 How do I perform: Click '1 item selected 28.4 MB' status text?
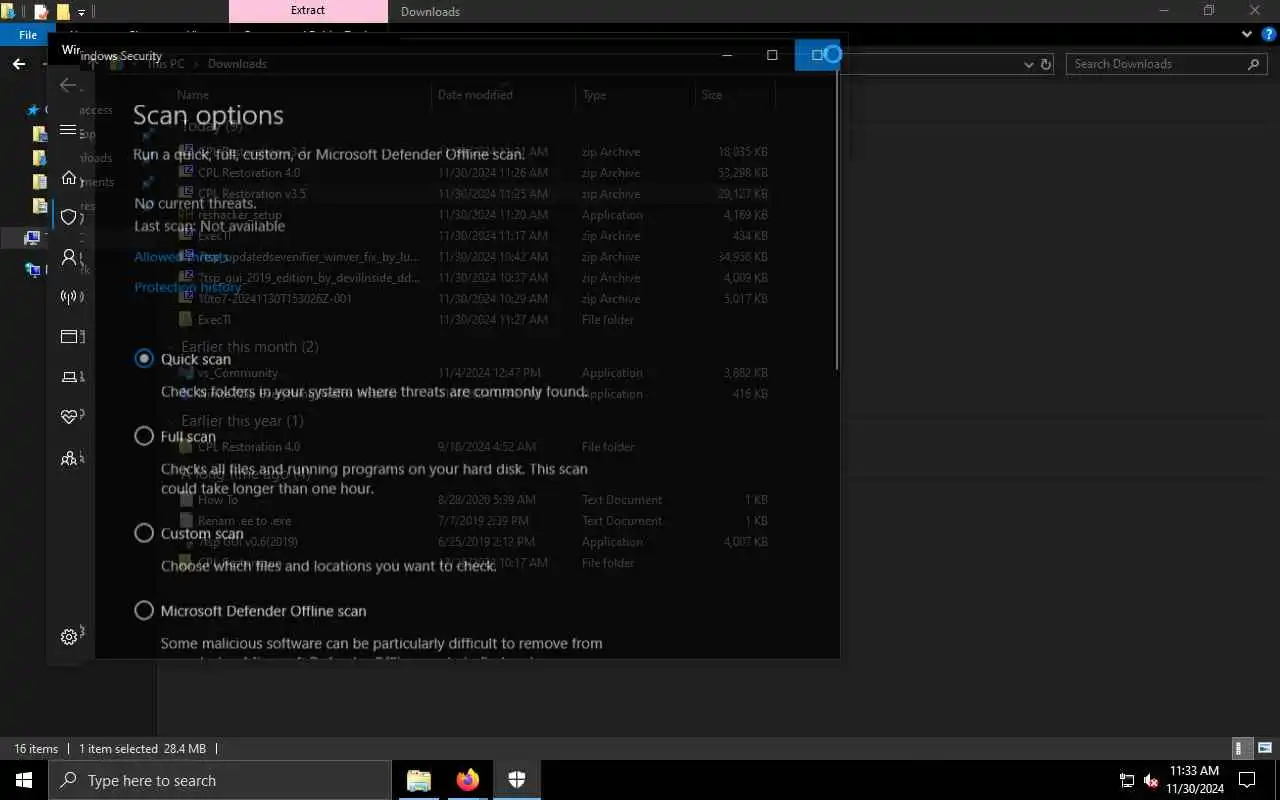tap(142, 748)
